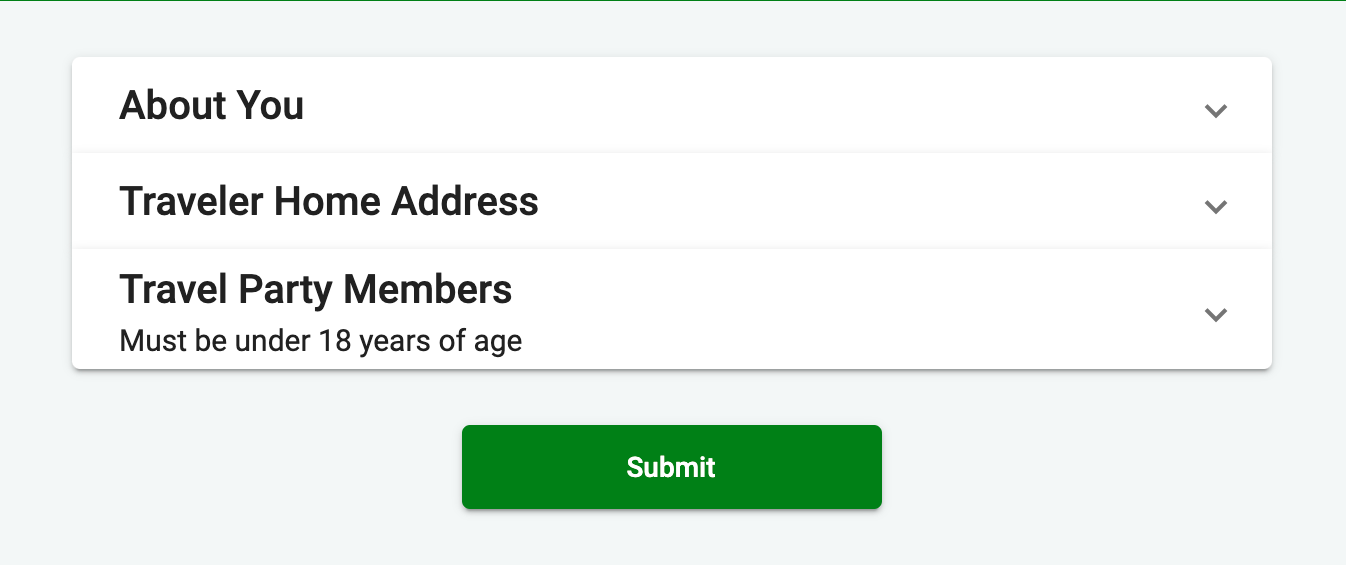Click the white Submit label text
This screenshot has height=565, width=1346.
[671, 467]
